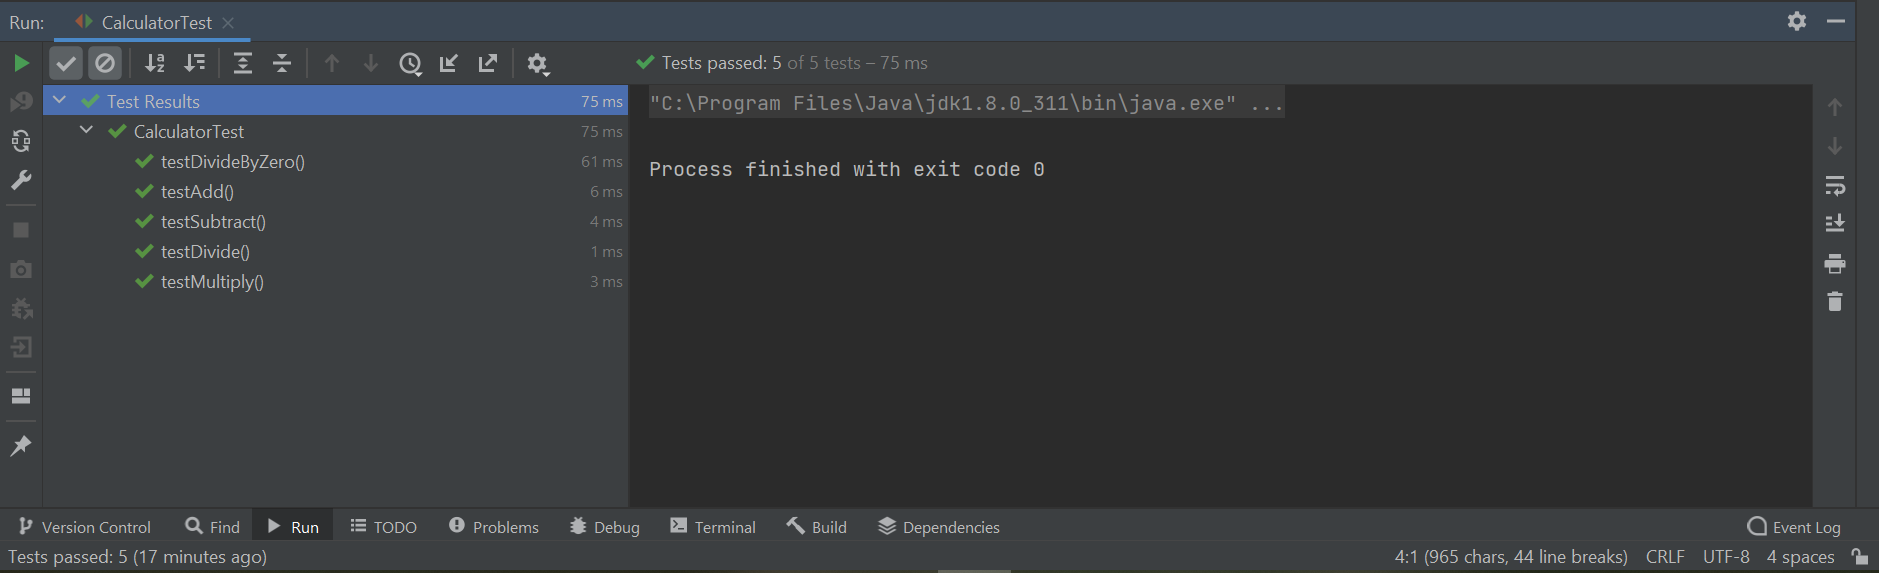
Task: Pin the CalculatorTest run tab
Action: click(x=21, y=446)
